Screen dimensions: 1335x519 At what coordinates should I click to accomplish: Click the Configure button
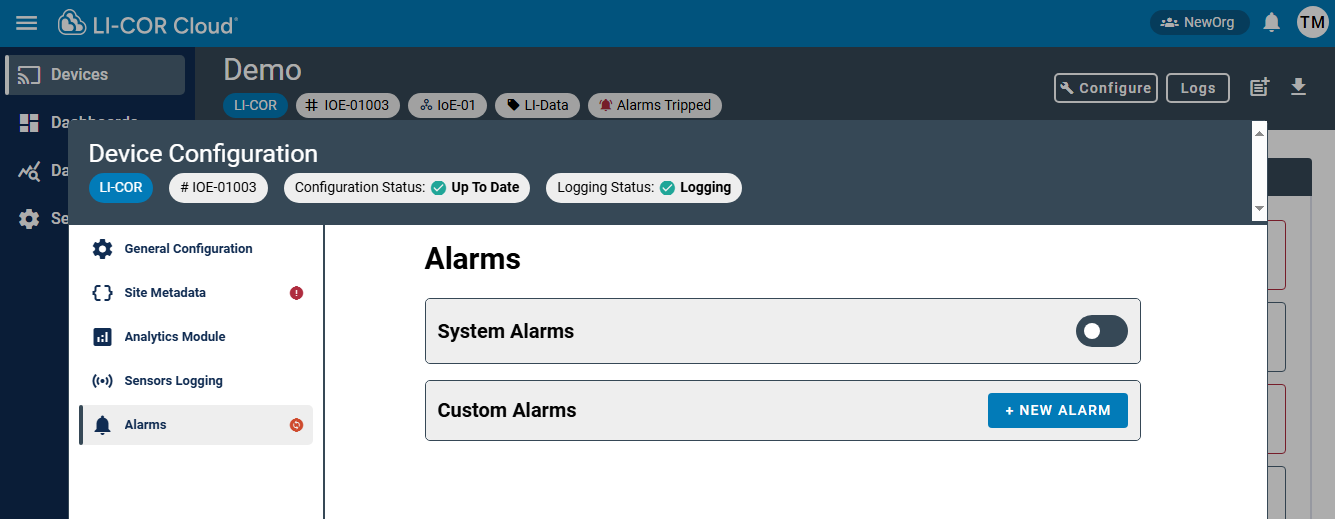pos(1105,88)
